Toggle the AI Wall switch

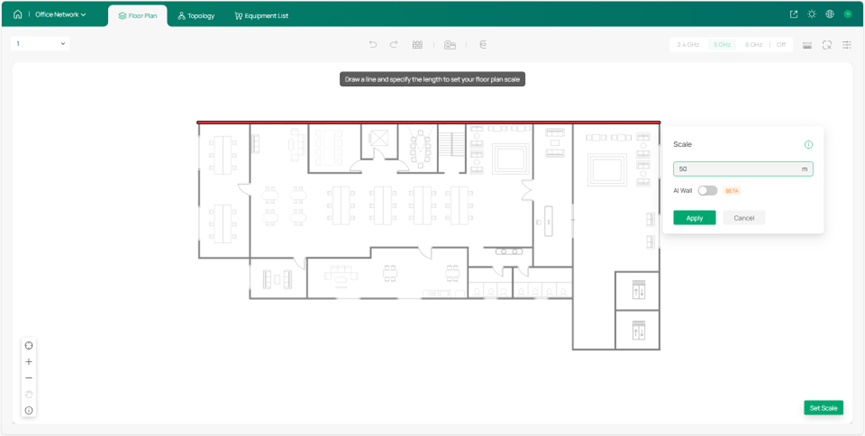click(707, 190)
